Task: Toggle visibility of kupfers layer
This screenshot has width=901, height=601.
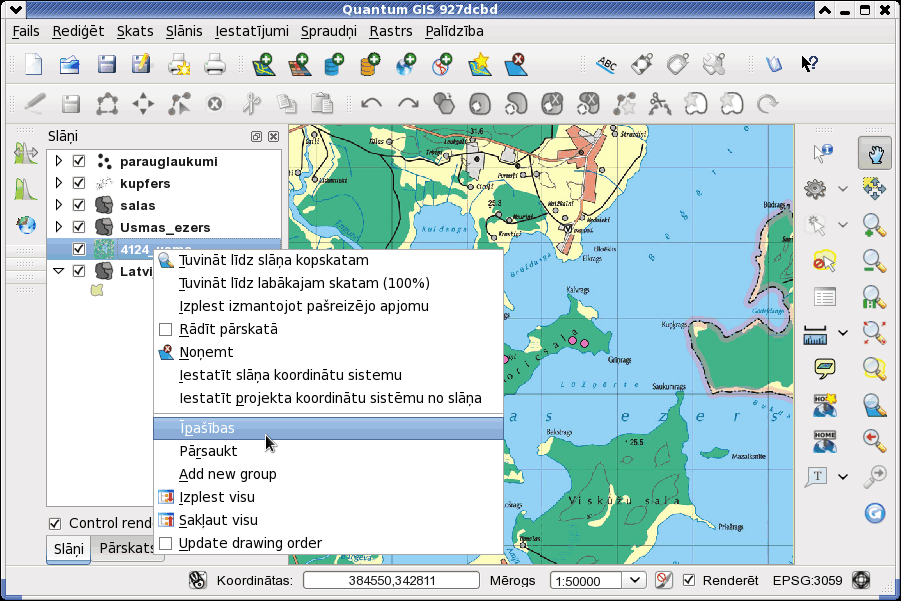Action: pyautogui.click(x=79, y=183)
